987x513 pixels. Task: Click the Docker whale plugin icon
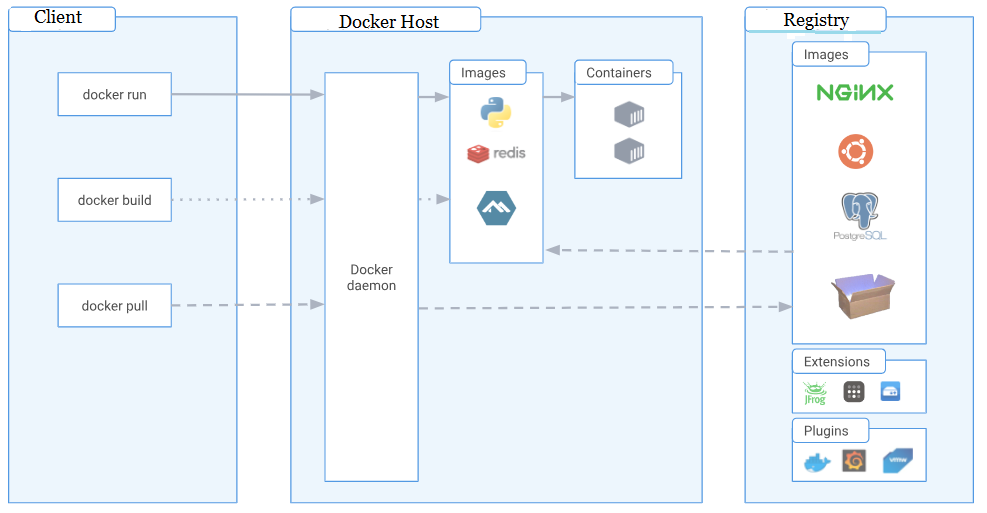pos(817,463)
